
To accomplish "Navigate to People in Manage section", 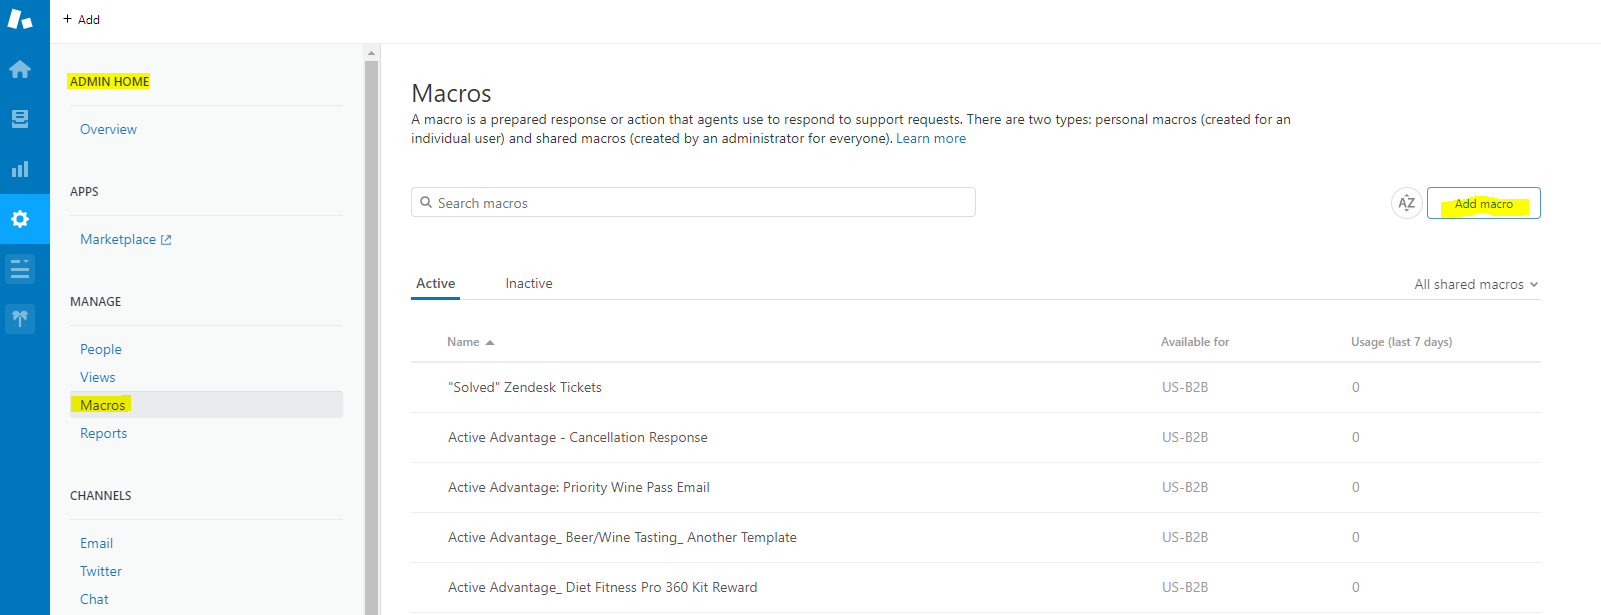I will [101, 349].
